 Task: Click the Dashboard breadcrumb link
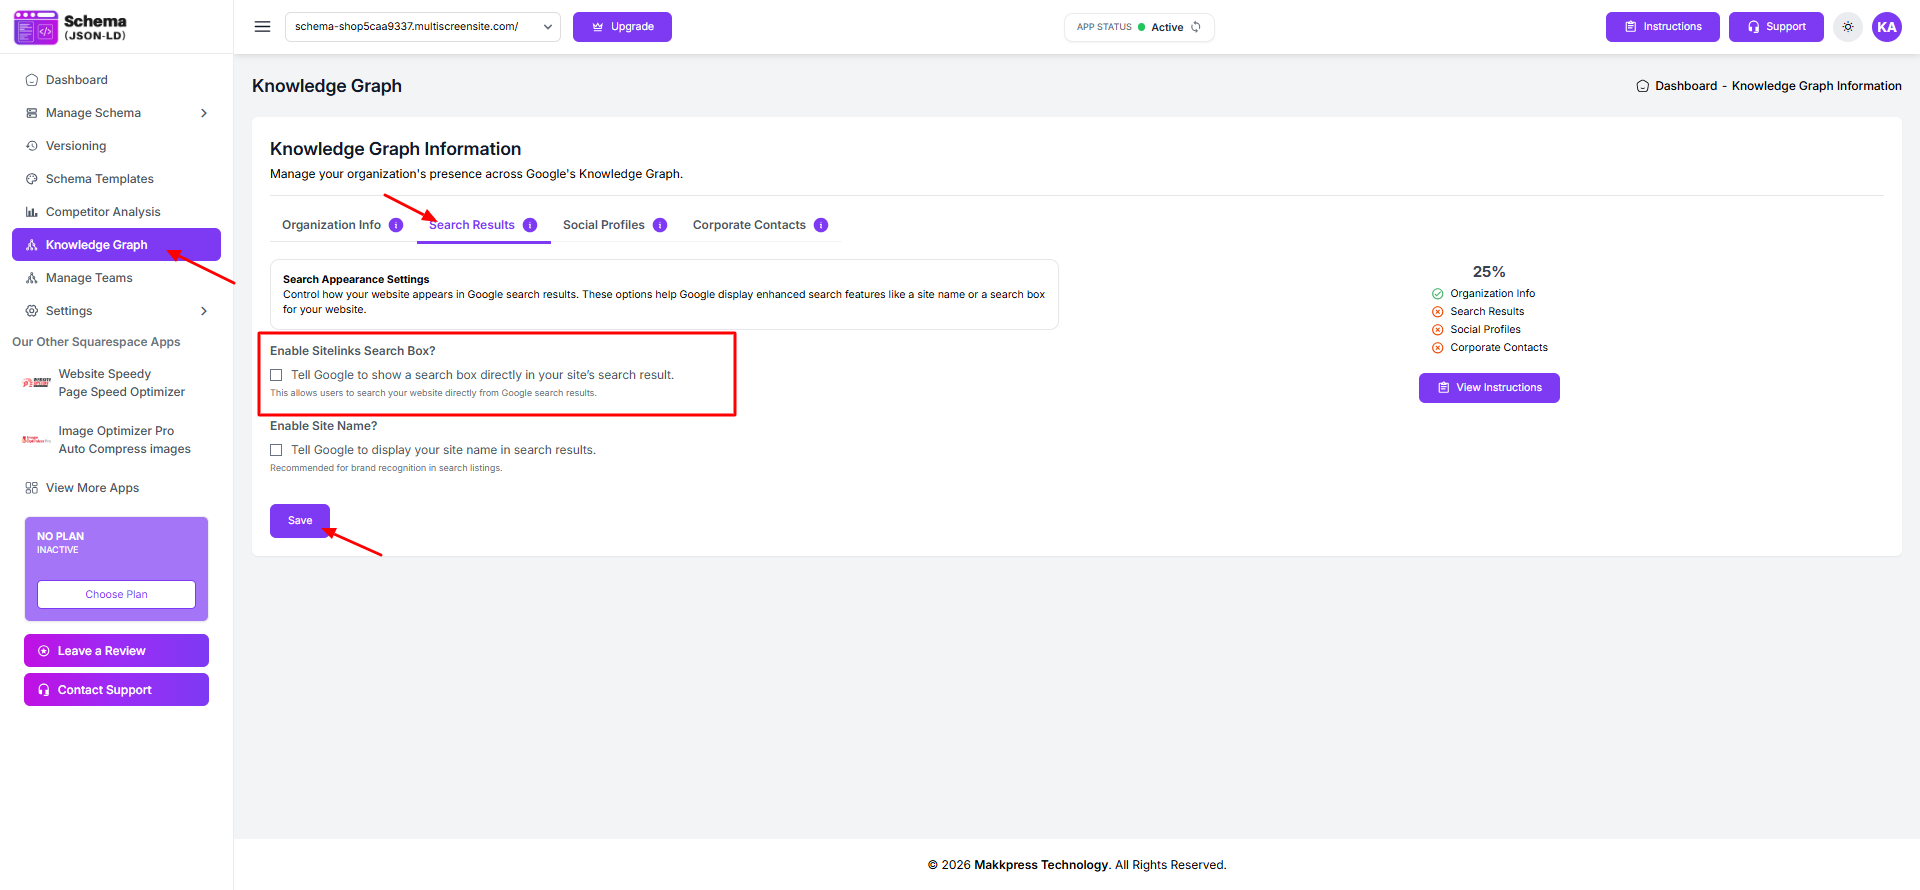pos(1685,86)
